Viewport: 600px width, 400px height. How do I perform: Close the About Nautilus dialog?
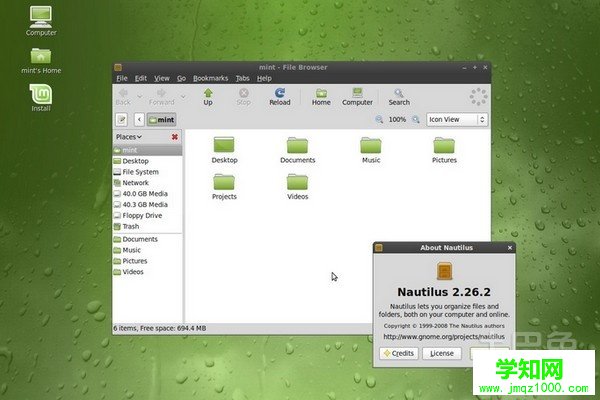pyautogui.click(x=510, y=248)
